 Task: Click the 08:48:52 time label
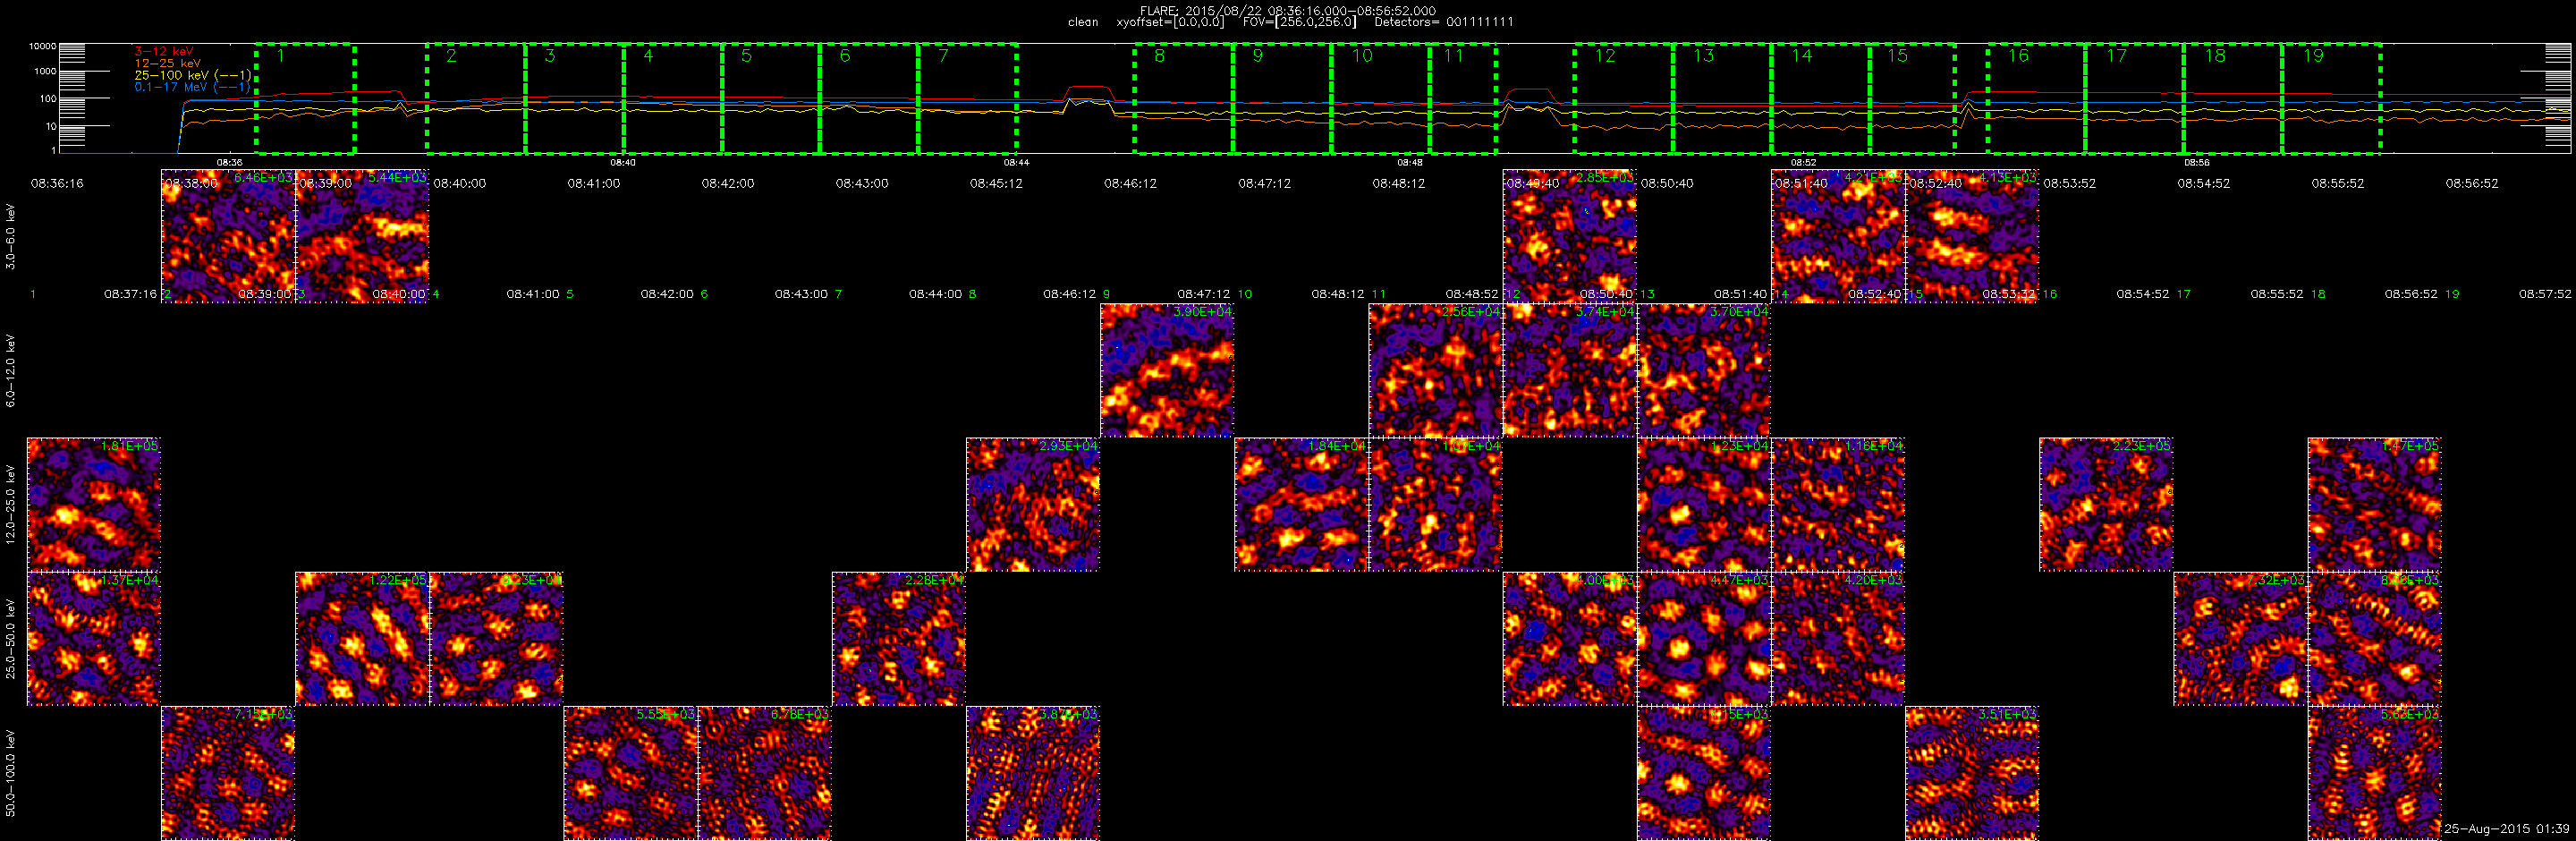(1472, 294)
